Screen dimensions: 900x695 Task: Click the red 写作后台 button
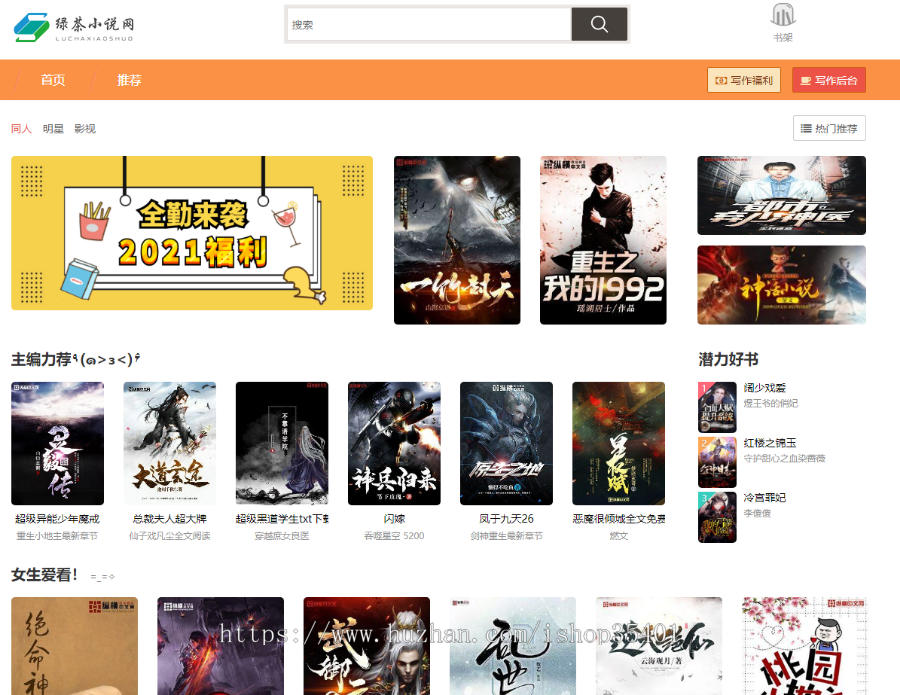(x=829, y=80)
